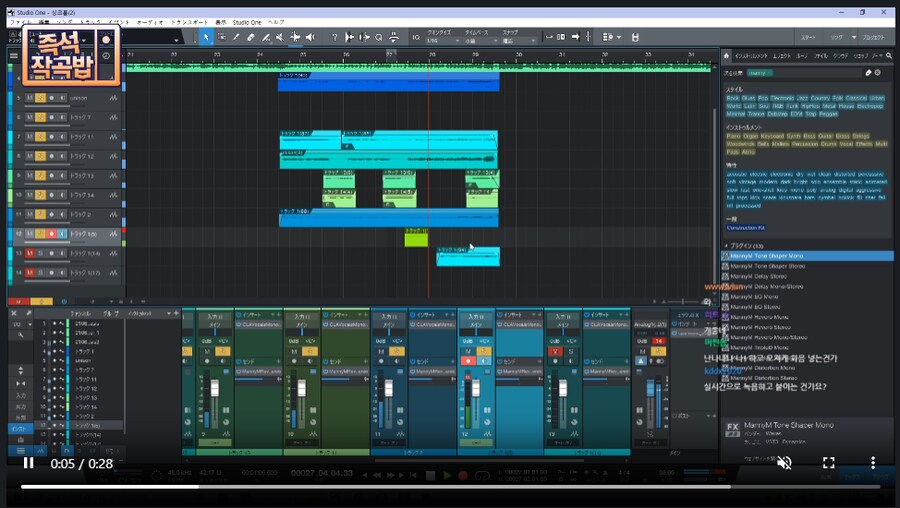Screen dimensions: 900x508
Task: Unmute track 13 トラック 1(14)
Action: 29,253
